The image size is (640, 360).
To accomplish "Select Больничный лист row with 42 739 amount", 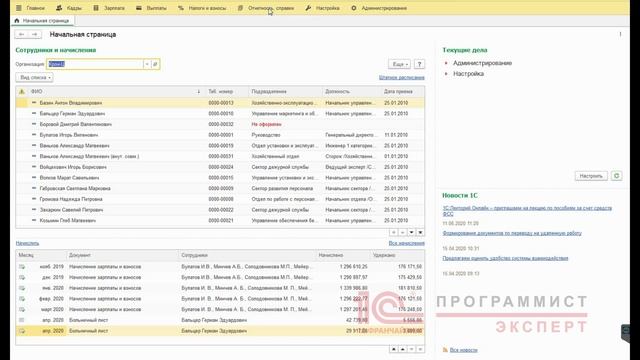I will [x=220, y=320].
